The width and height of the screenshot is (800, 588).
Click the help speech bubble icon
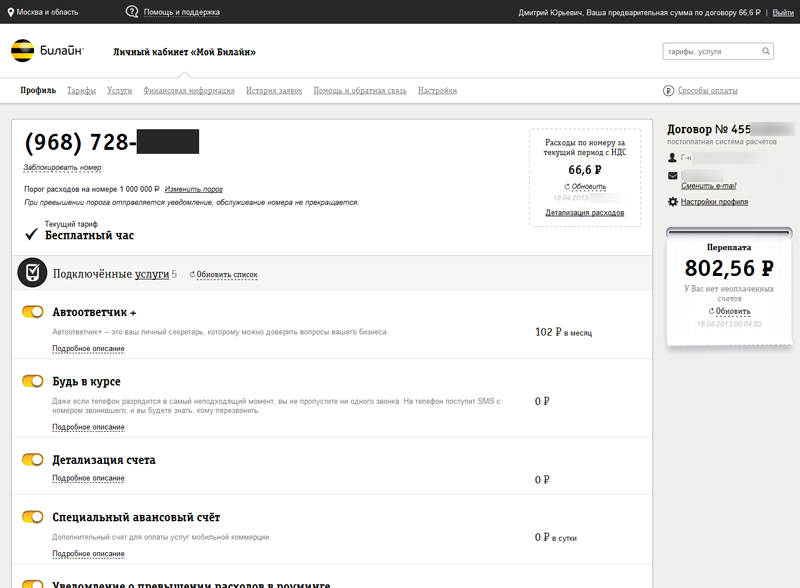click(x=132, y=11)
